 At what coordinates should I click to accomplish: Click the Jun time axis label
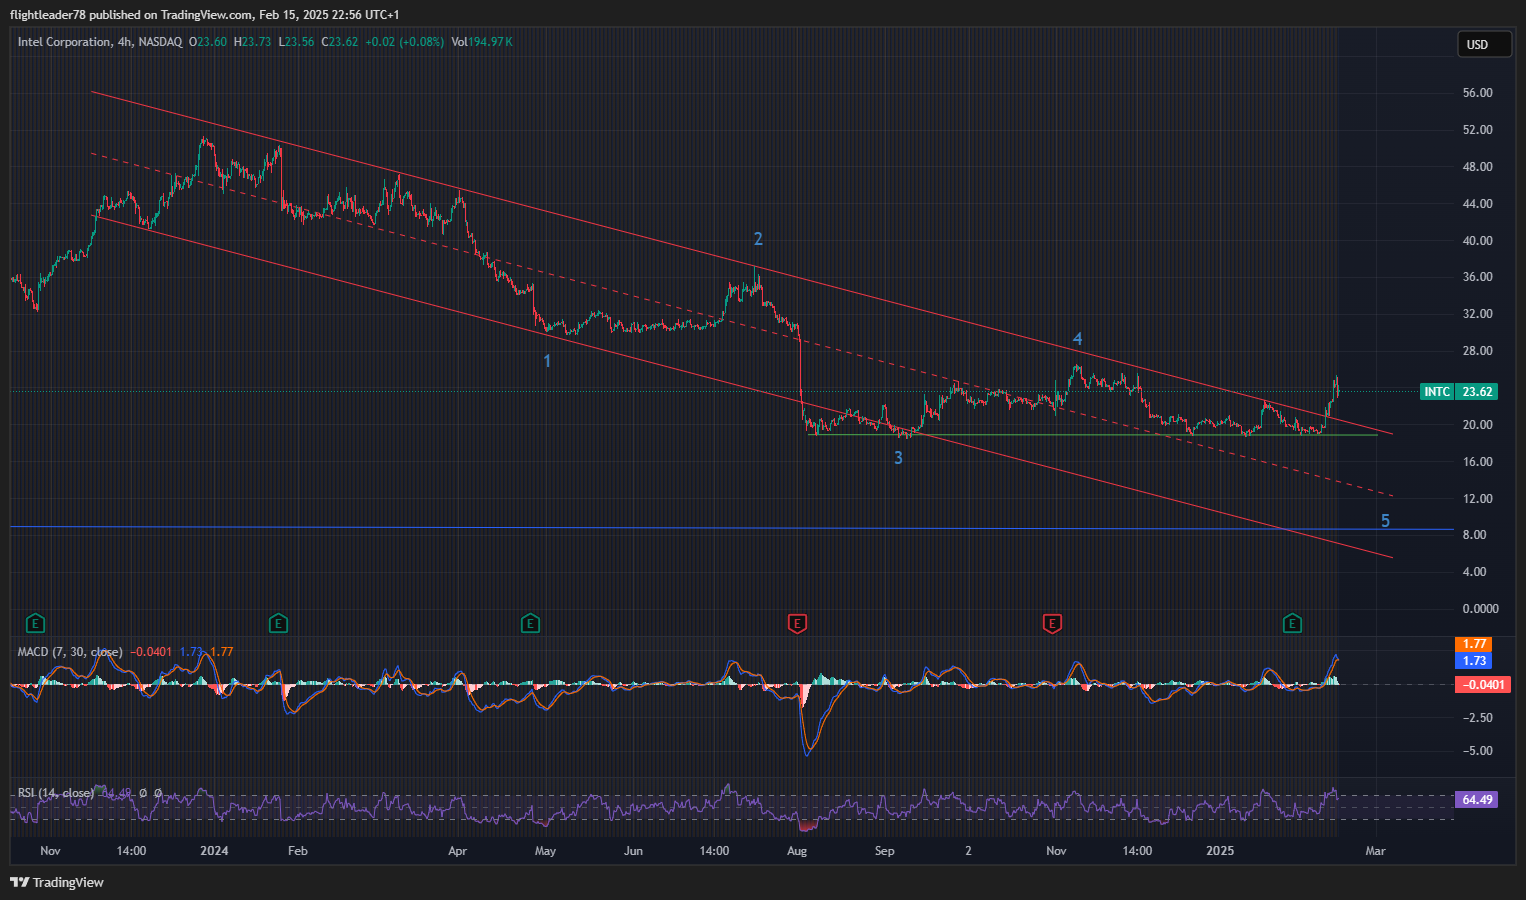tap(633, 851)
